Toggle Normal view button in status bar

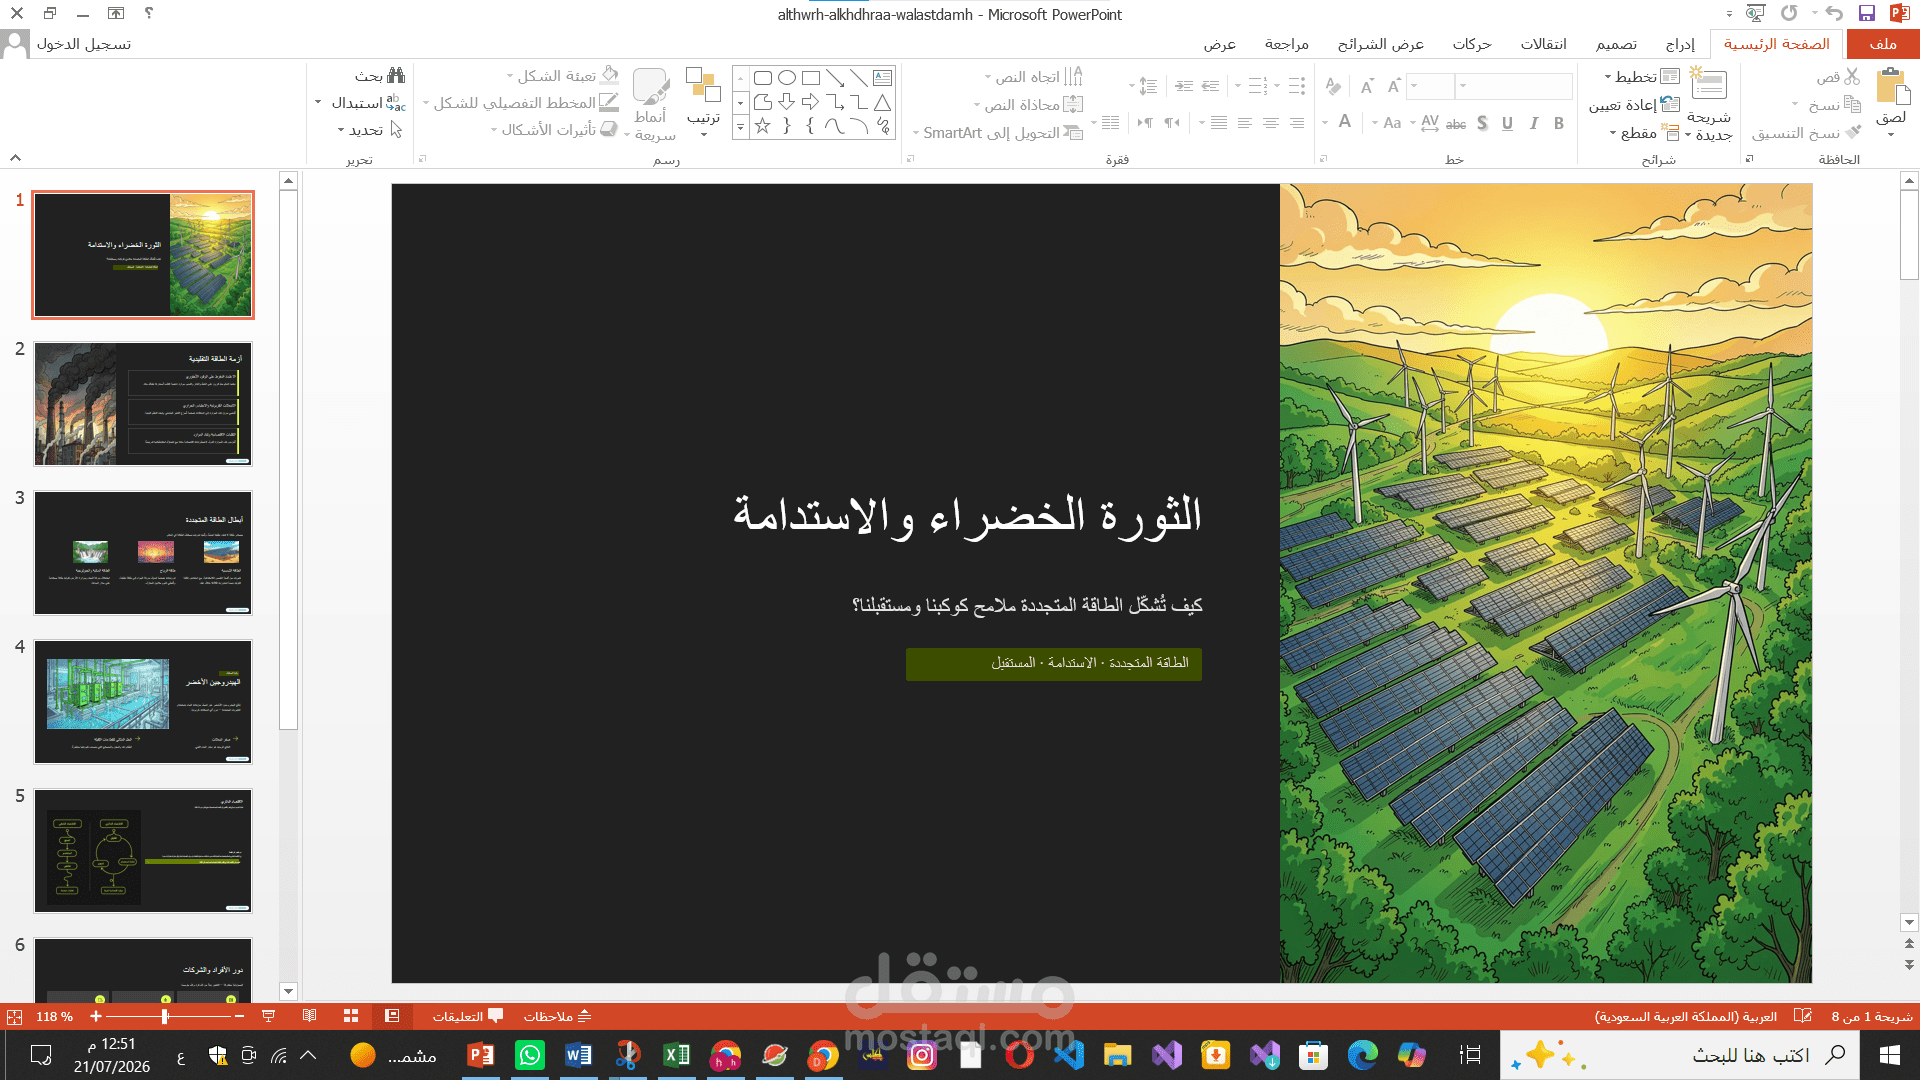coord(392,1016)
